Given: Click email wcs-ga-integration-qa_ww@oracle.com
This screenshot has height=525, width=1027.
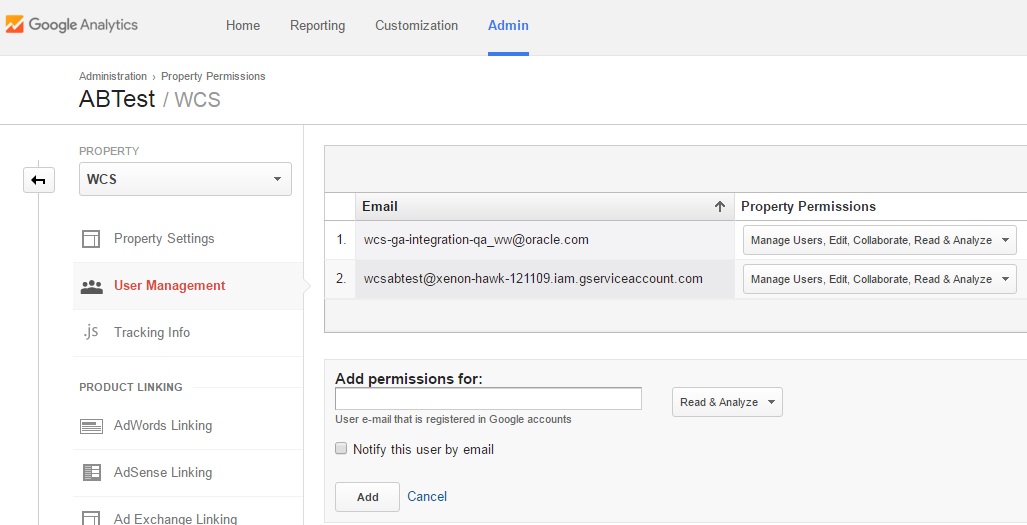Looking at the screenshot, I should [x=476, y=240].
